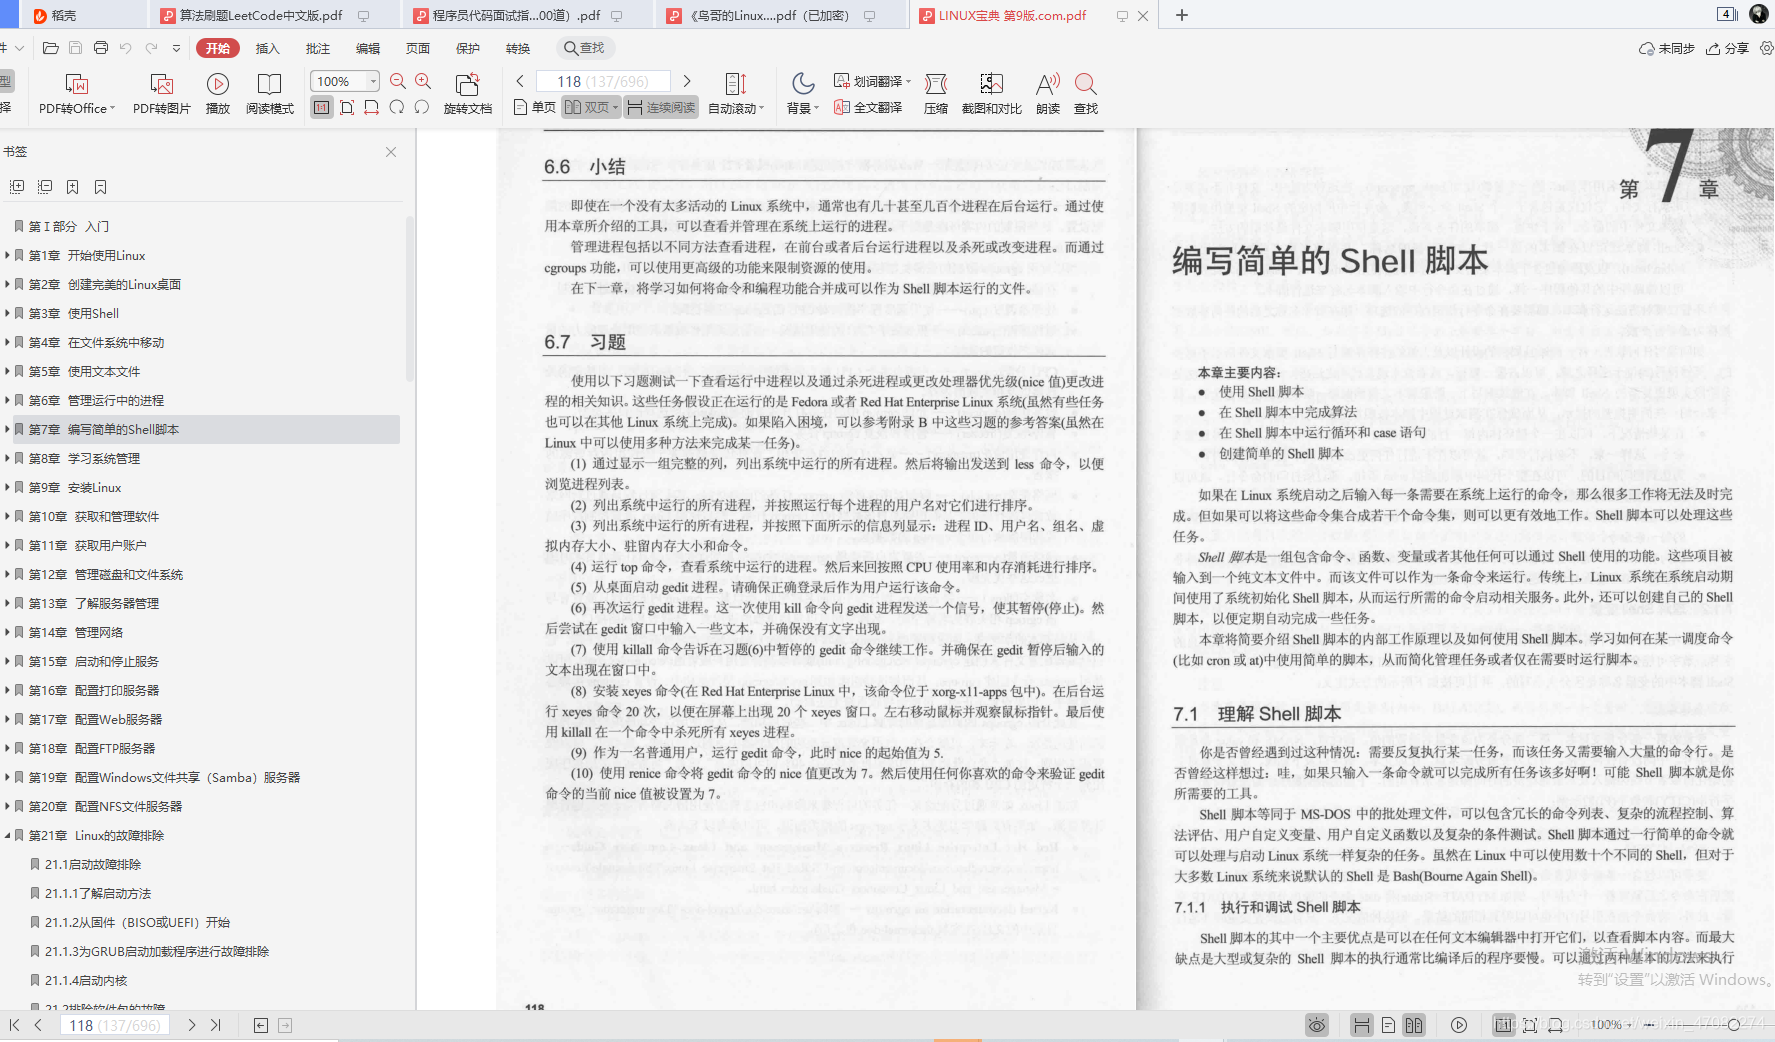The width and height of the screenshot is (1775, 1042).
Task: Close the 书签 bookmarks panel
Action: coord(391,152)
